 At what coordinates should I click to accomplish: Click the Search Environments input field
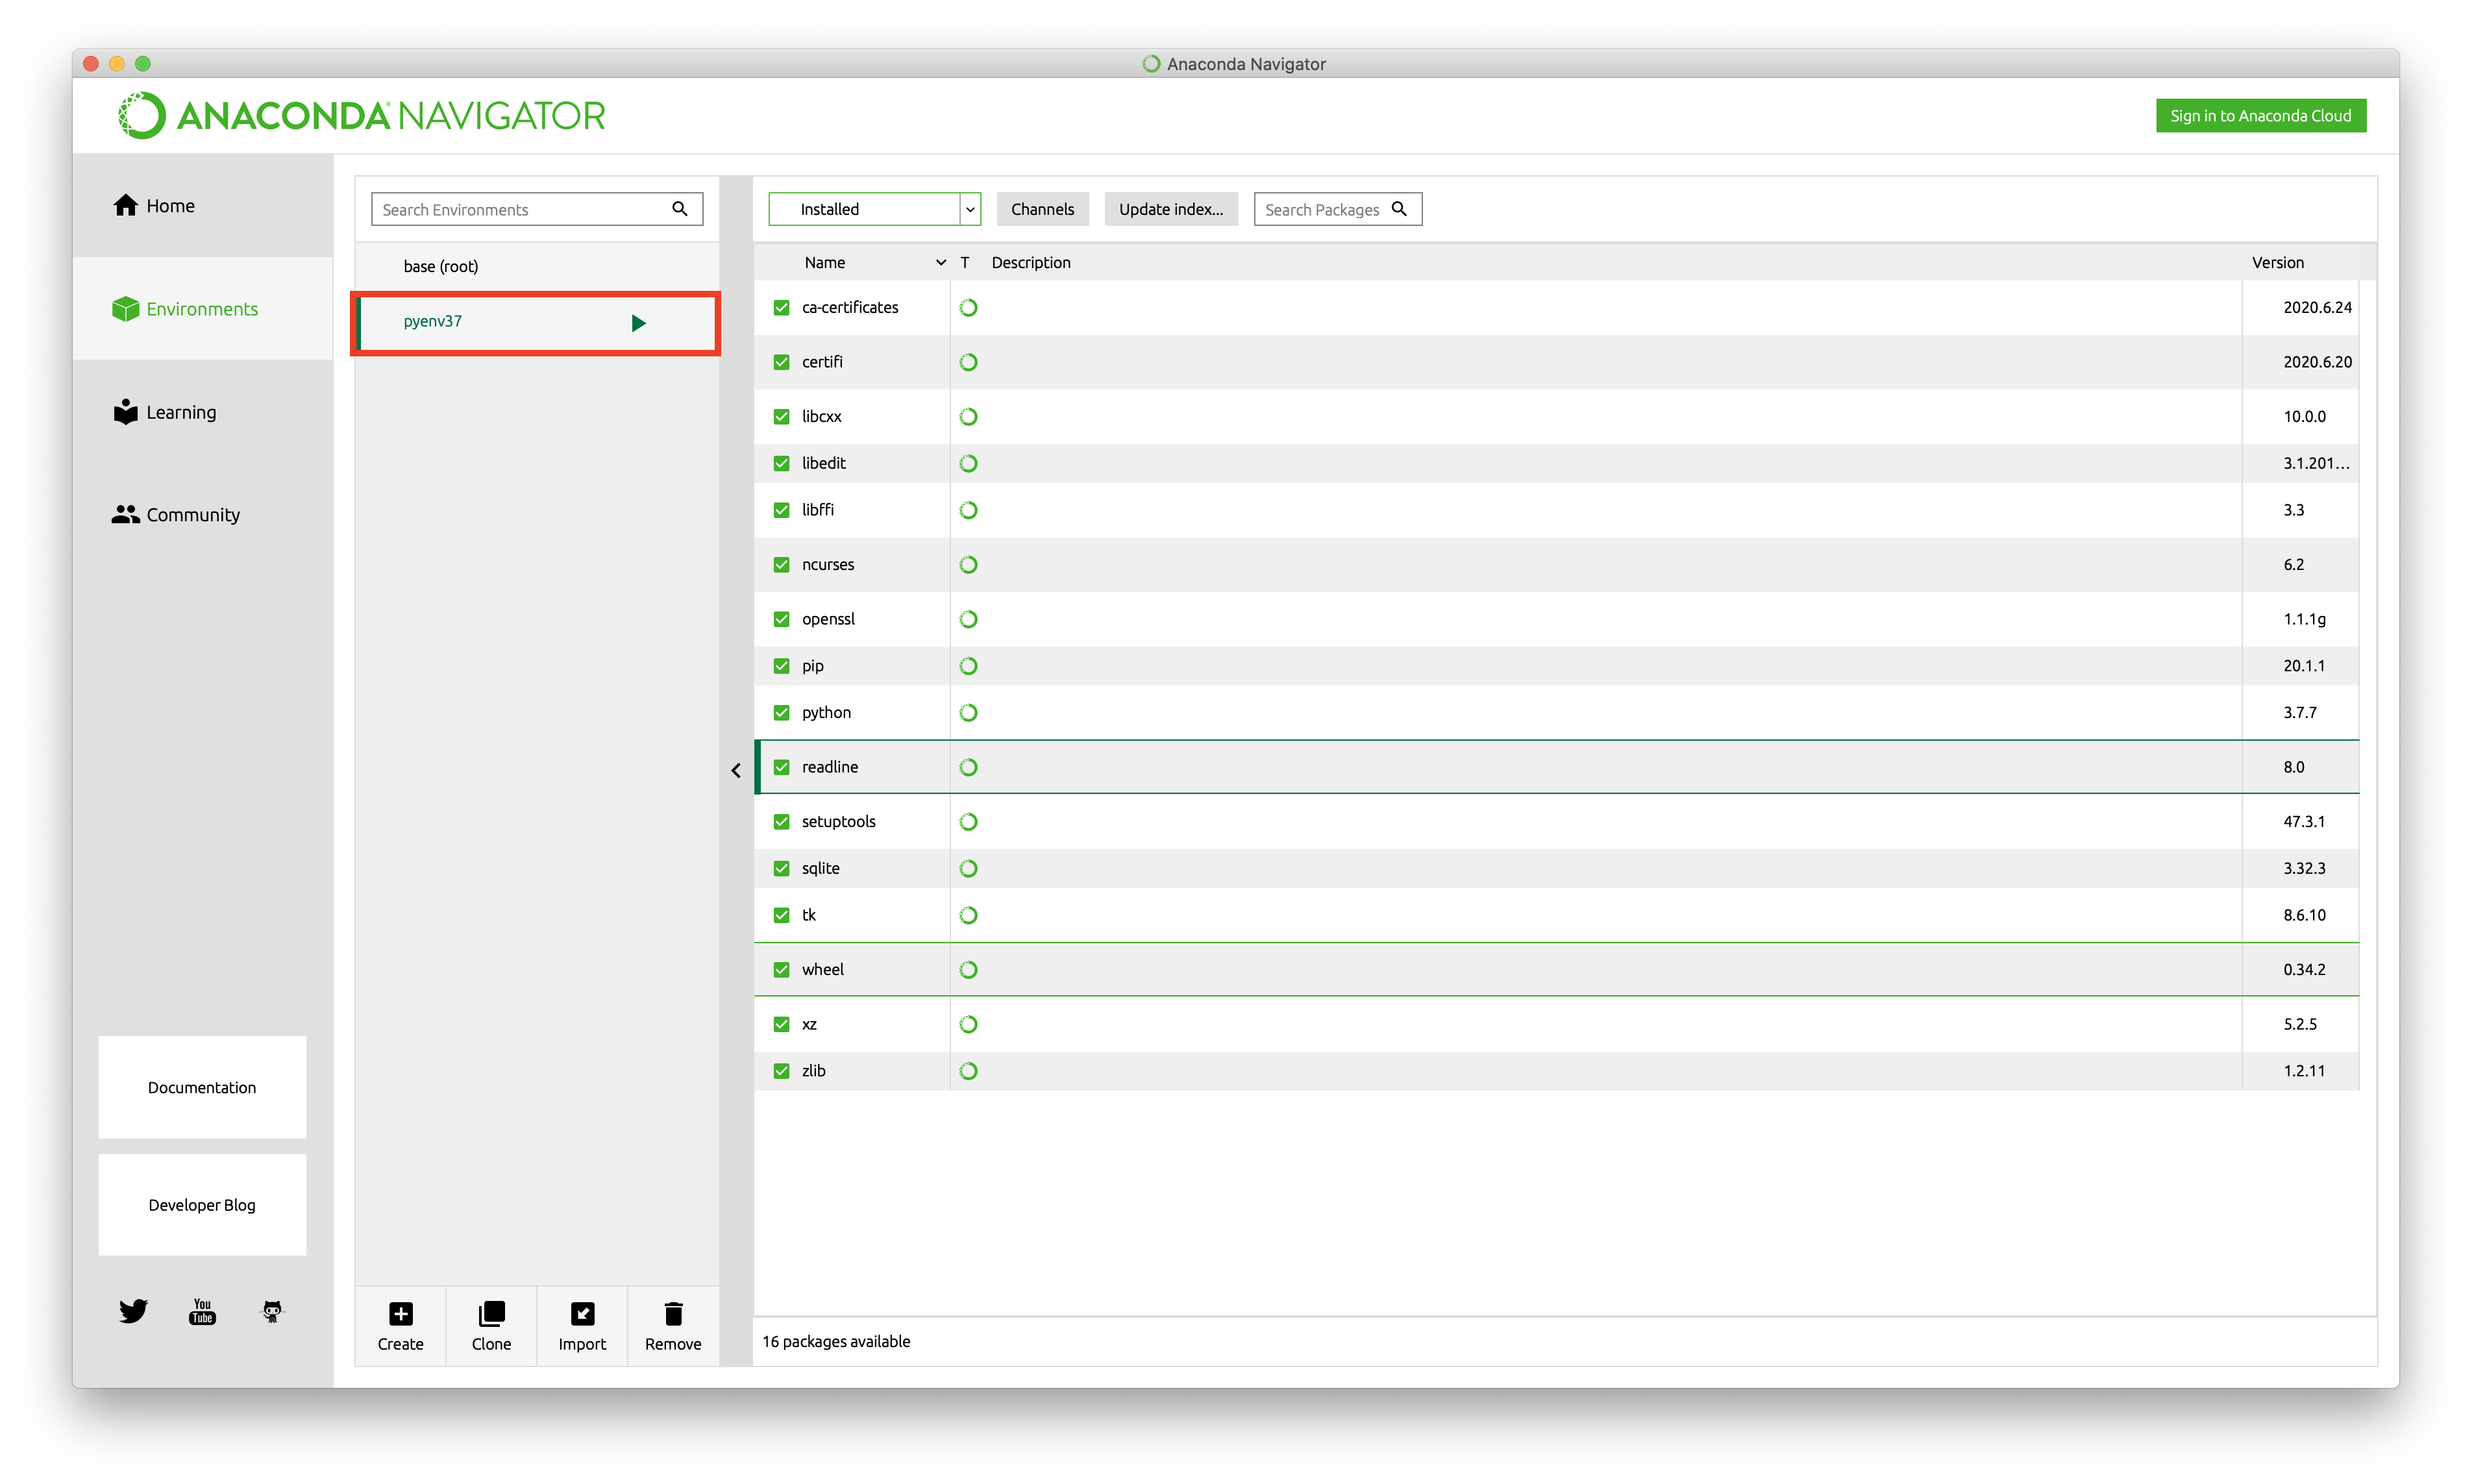[537, 209]
